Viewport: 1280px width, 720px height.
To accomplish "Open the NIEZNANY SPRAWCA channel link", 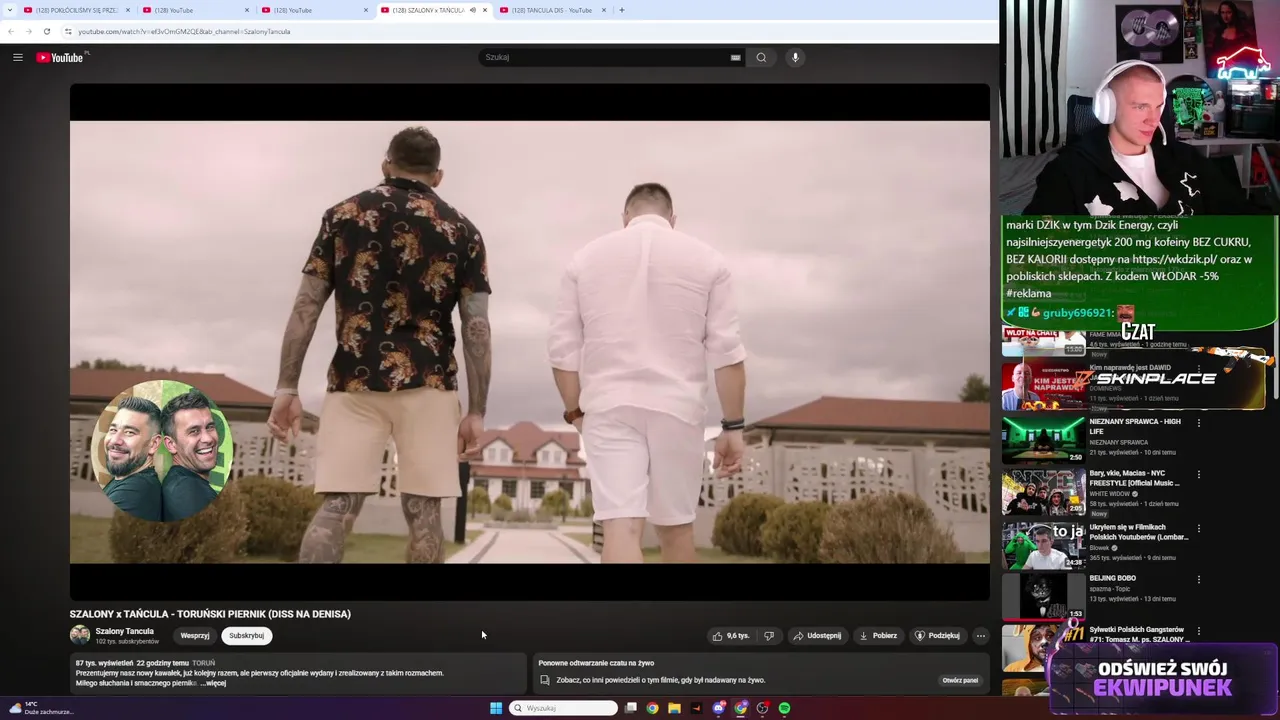I will [x=1118, y=442].
